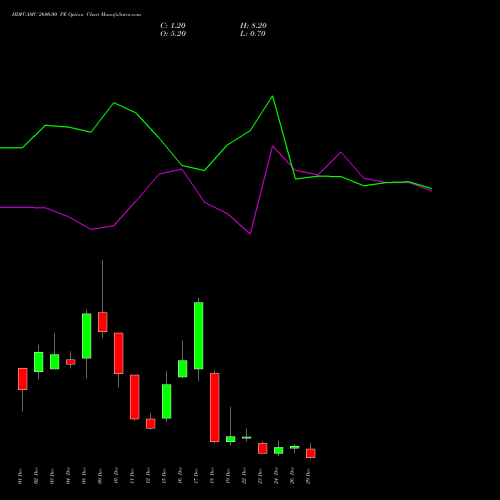This screenshot has height=500, width=500.
Task: Select the '04 Dec' date label
Action: (68, 476)
